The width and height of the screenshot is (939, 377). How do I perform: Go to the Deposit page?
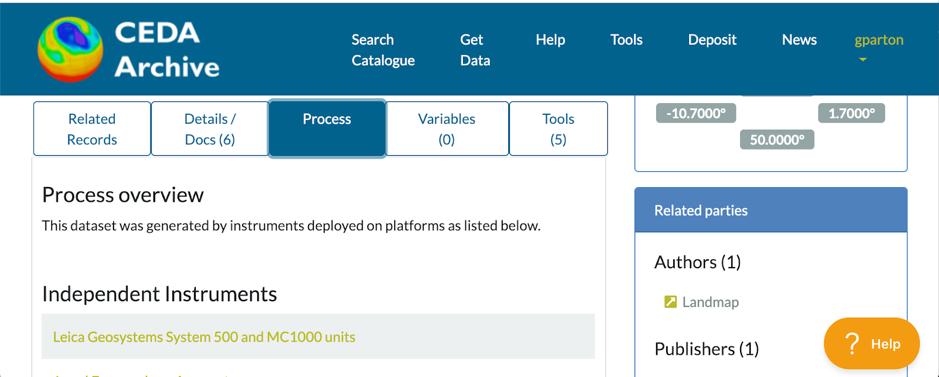(712, 40)
